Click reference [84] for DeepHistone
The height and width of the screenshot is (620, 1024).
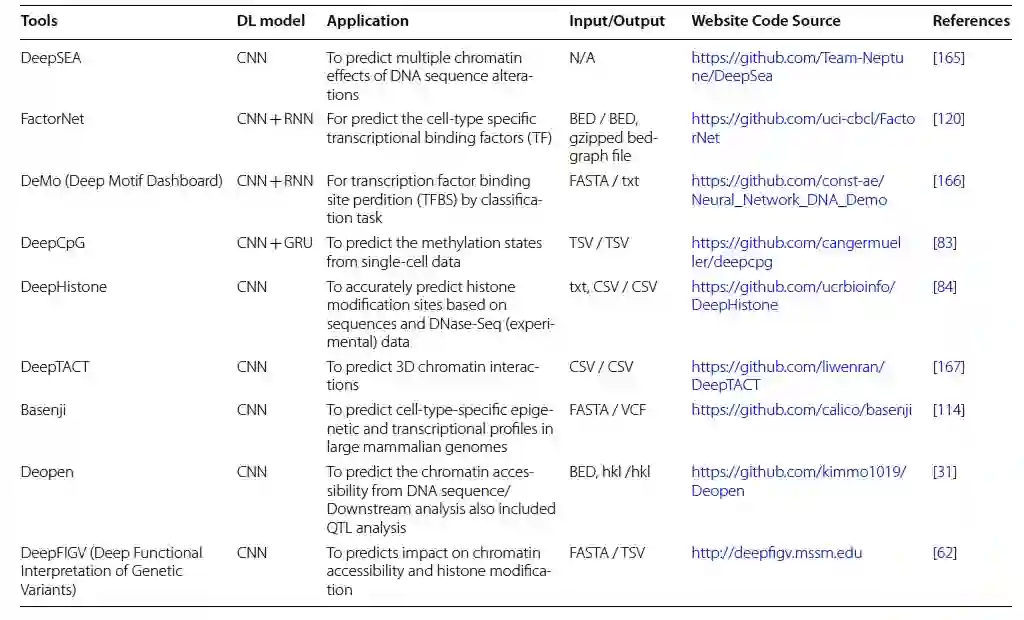(x=944, y=287)
